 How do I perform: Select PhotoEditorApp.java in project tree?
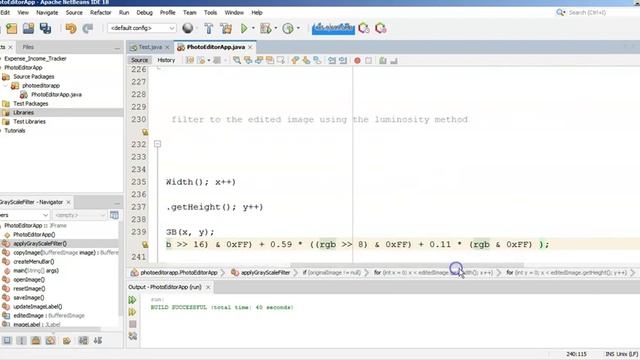(56, 95)
